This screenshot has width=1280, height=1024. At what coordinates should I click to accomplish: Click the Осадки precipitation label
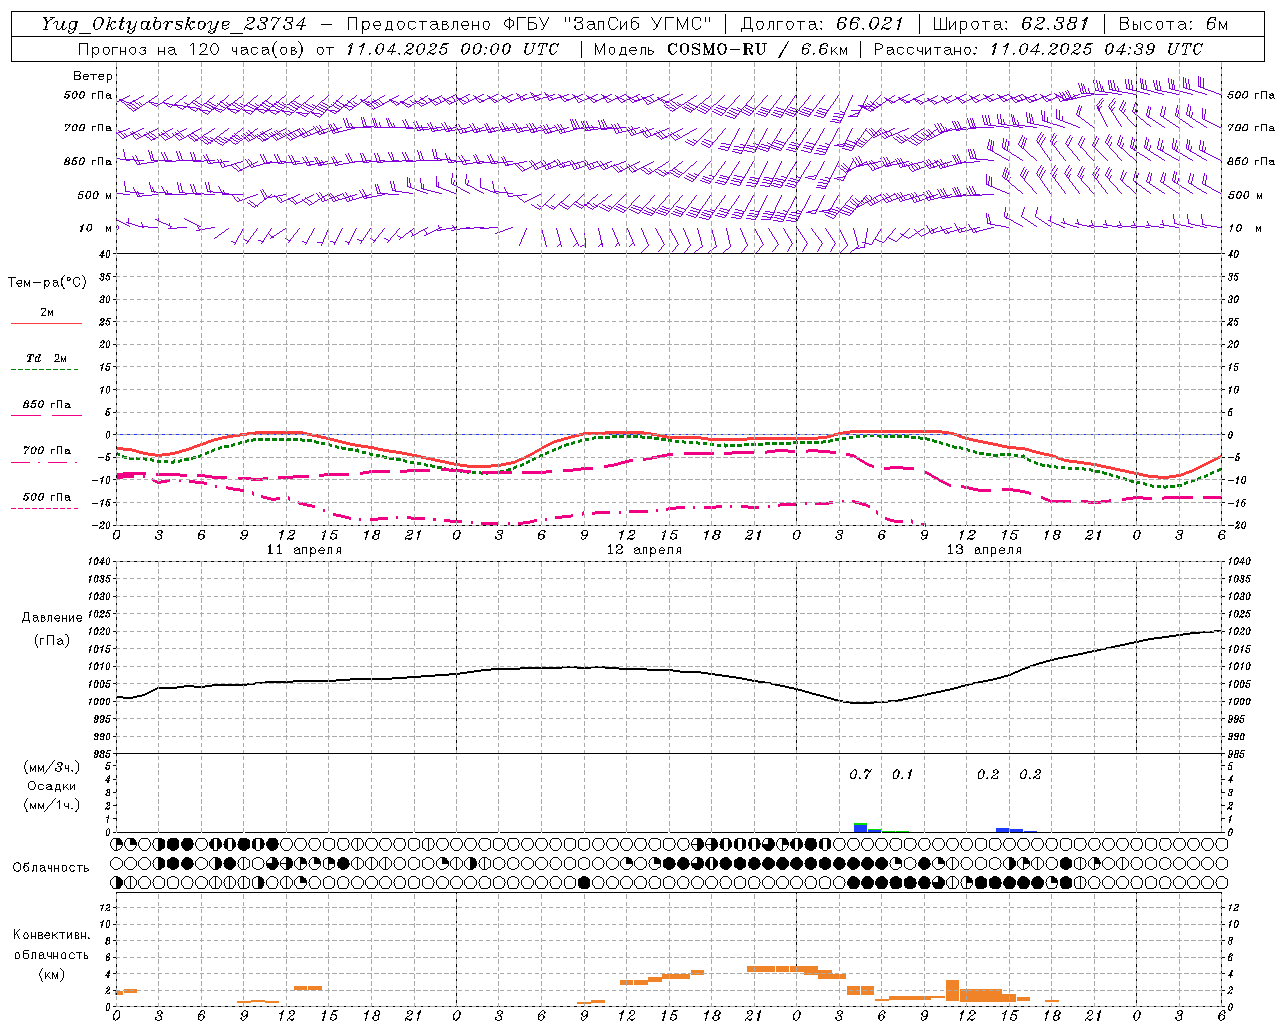pos(52,786)
